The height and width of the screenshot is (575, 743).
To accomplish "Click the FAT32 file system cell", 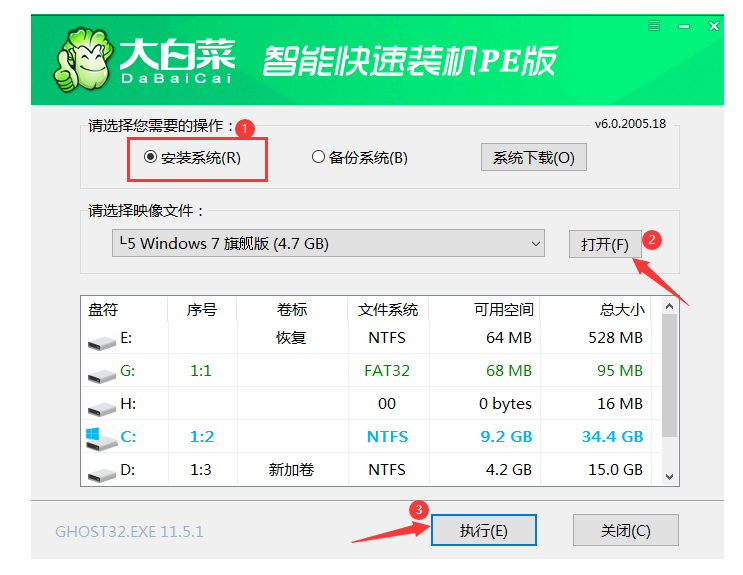I will 387,371.
